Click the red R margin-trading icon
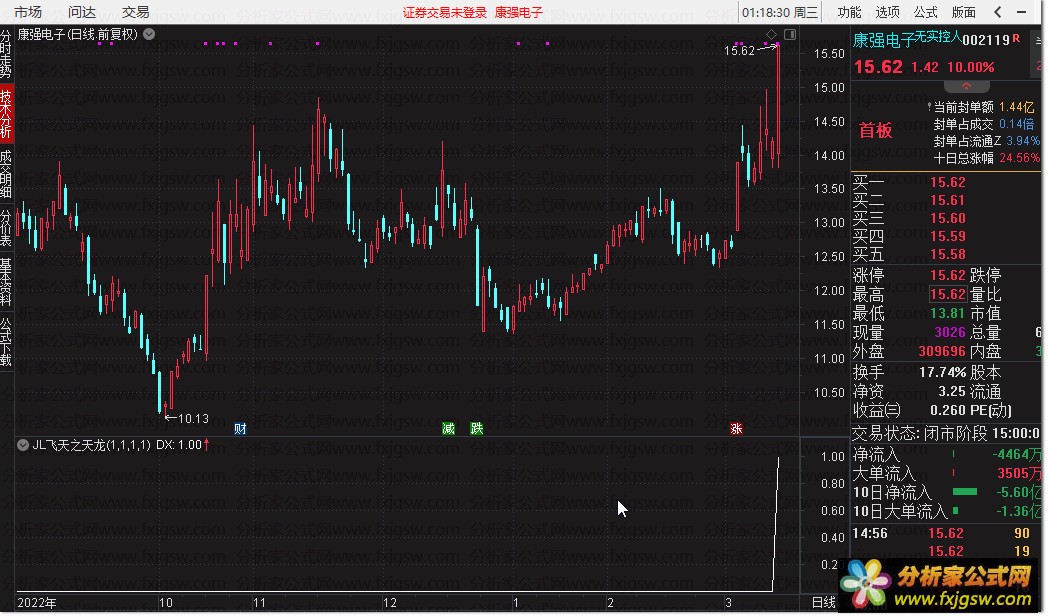Image resolution: width=1048 pixels, height=616 pixels. 1017,39
